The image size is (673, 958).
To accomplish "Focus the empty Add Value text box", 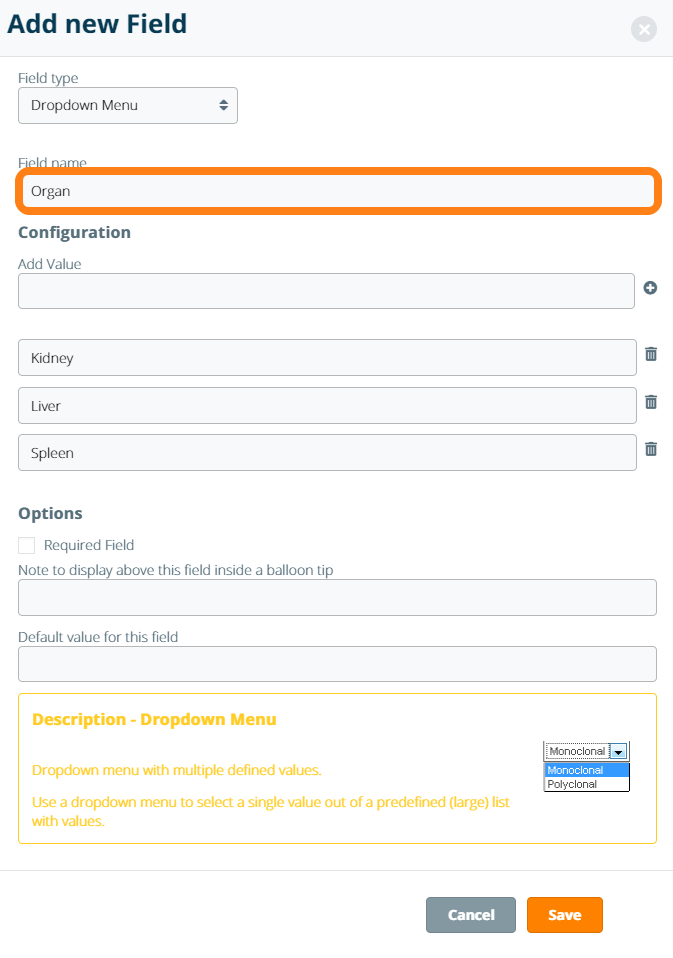I will [x=326, y=291].
